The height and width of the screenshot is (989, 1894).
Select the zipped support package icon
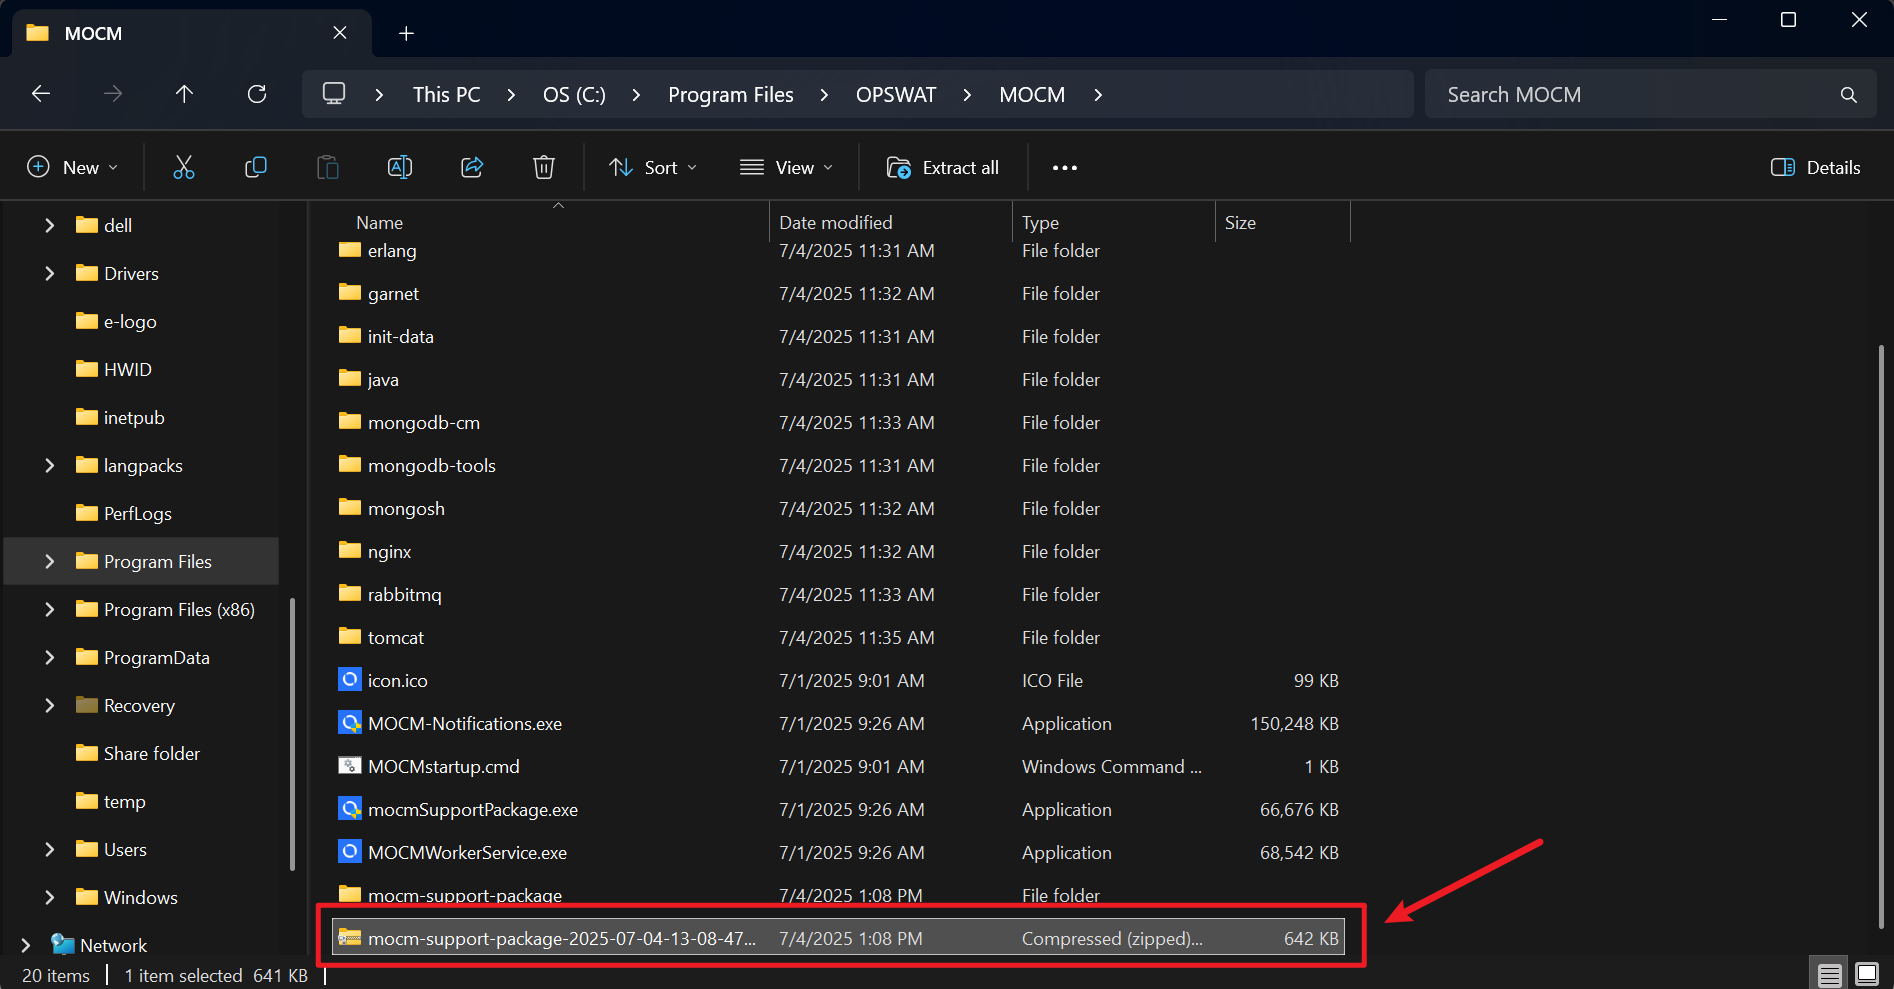click(349, 938)
